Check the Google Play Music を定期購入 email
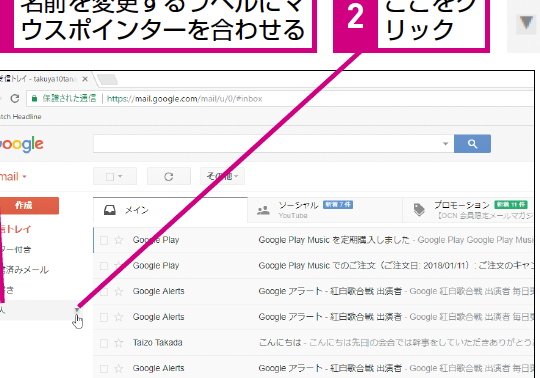Screen dimensions: 540x378 pyautogui.click(x=104, y=240)
